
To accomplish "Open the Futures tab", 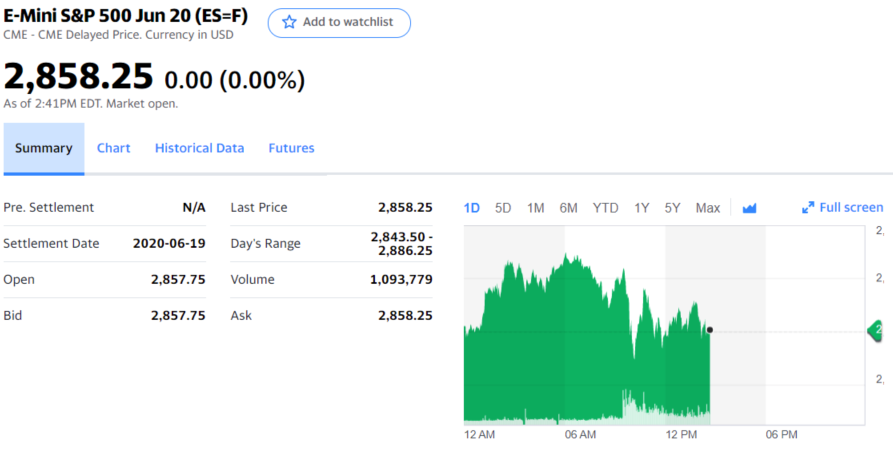I will (x=291, y=148).
